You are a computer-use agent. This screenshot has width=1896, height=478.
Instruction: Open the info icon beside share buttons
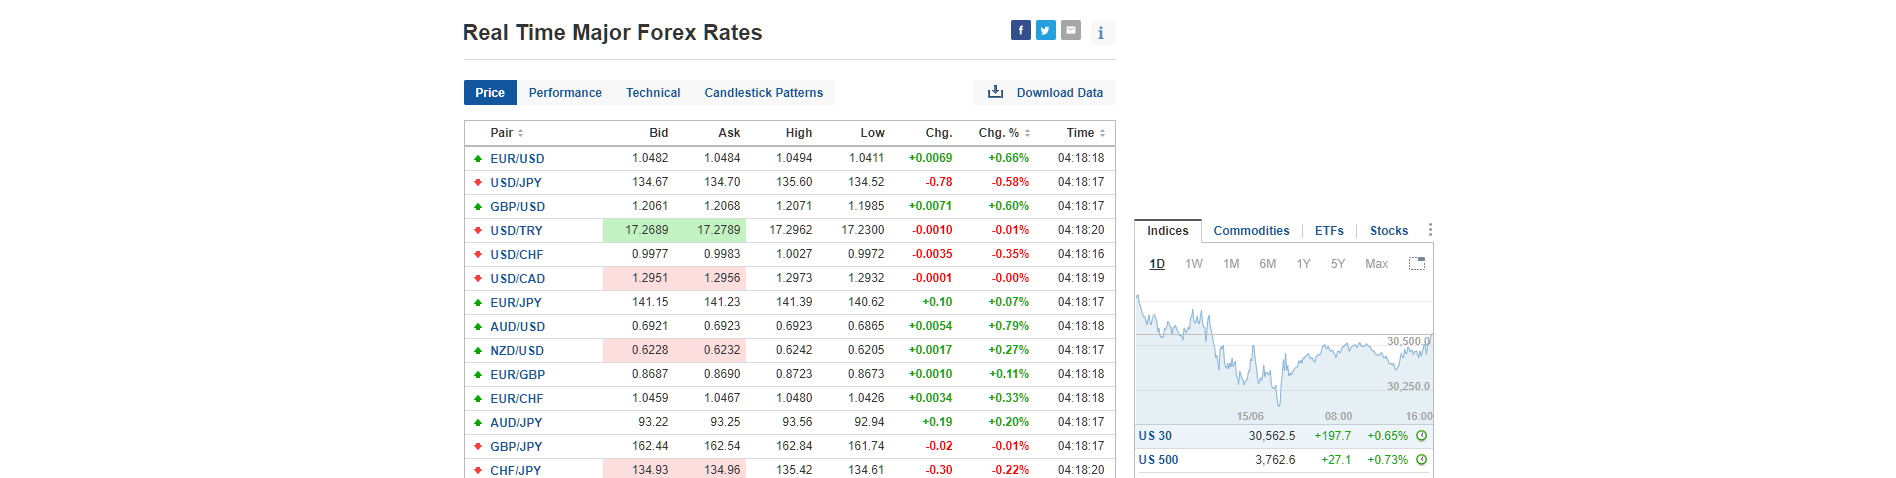1100,33
